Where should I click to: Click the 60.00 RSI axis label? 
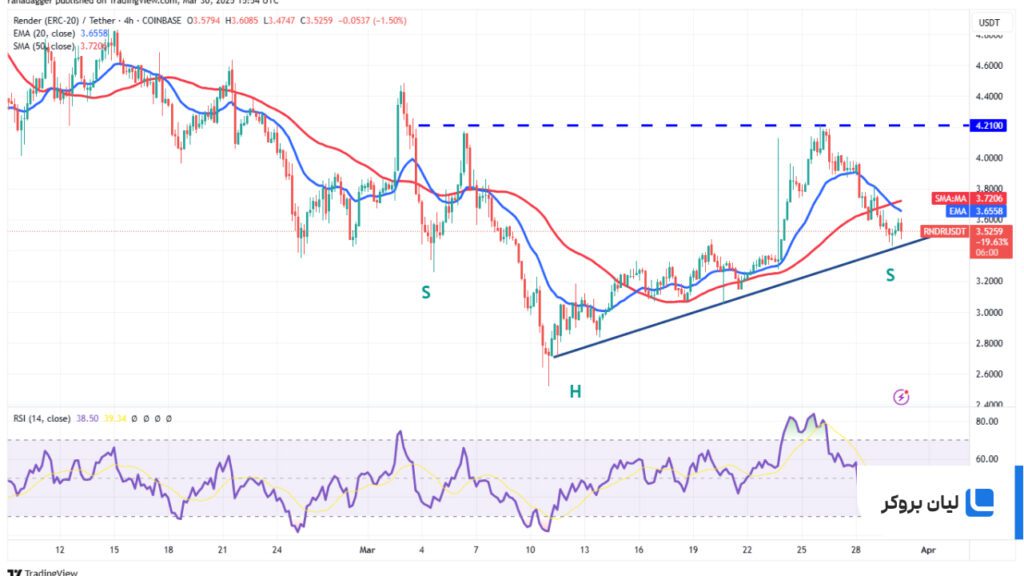point(987,459)
